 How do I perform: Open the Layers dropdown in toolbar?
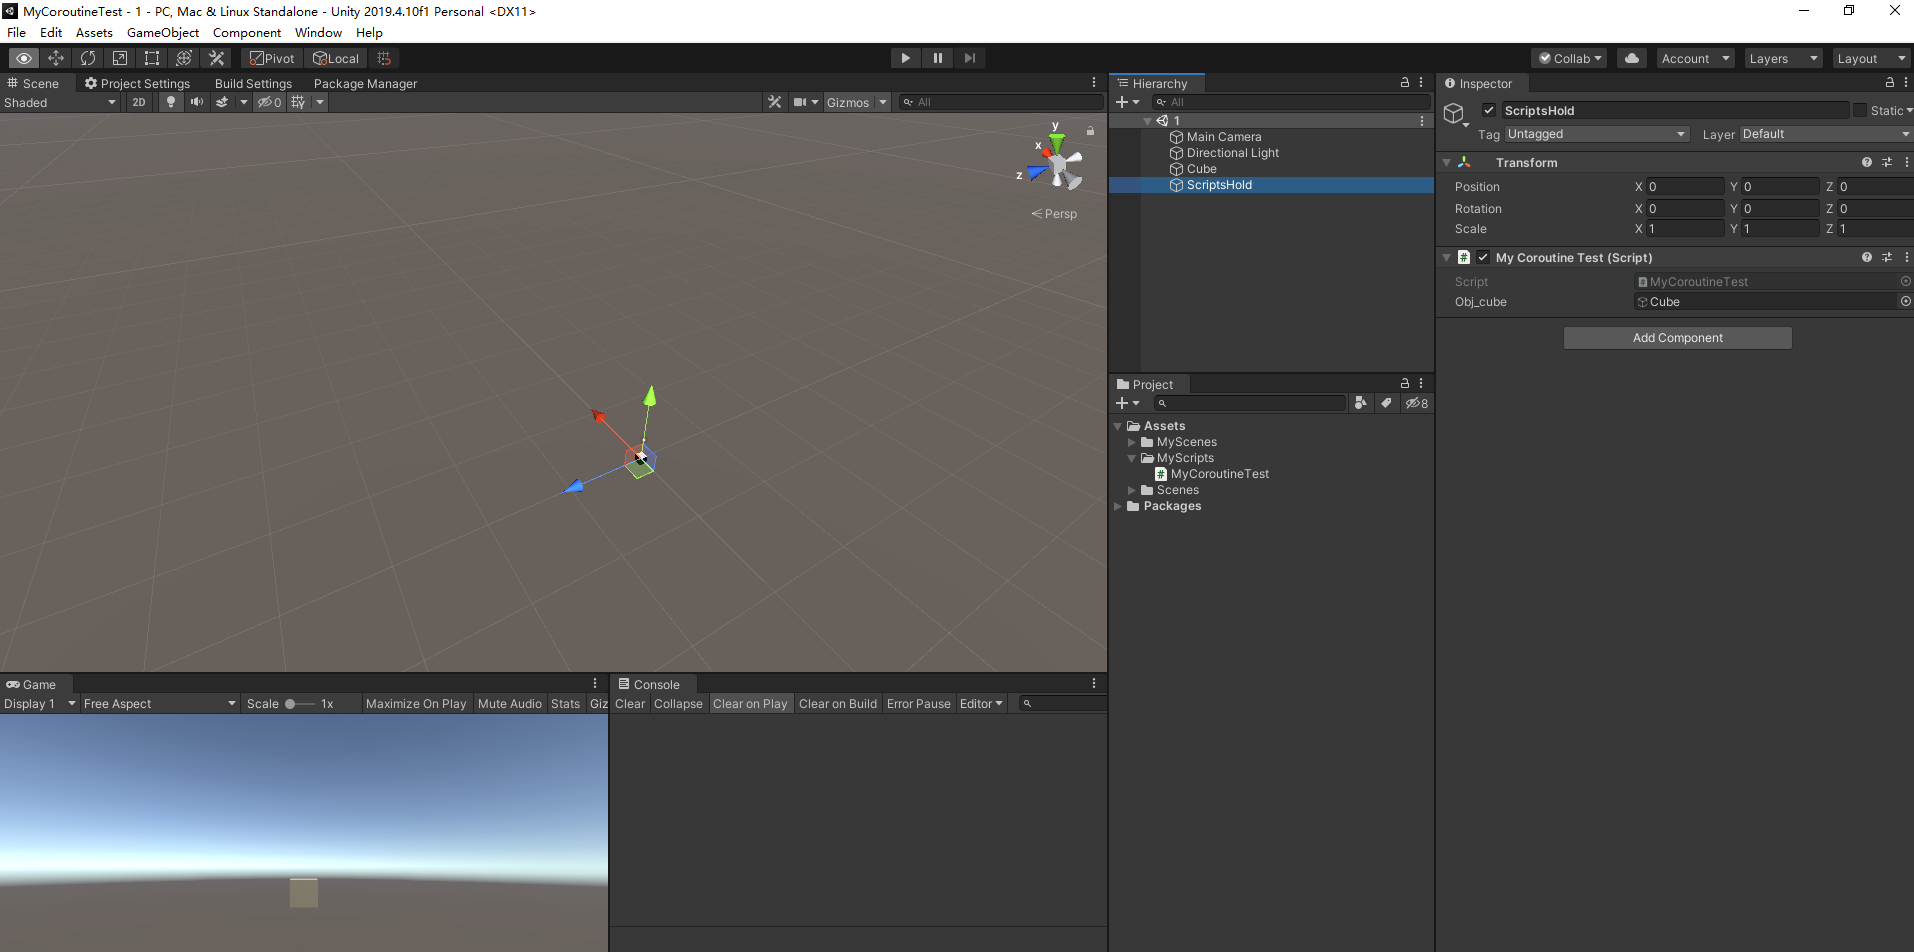(x=1783, y=58)
